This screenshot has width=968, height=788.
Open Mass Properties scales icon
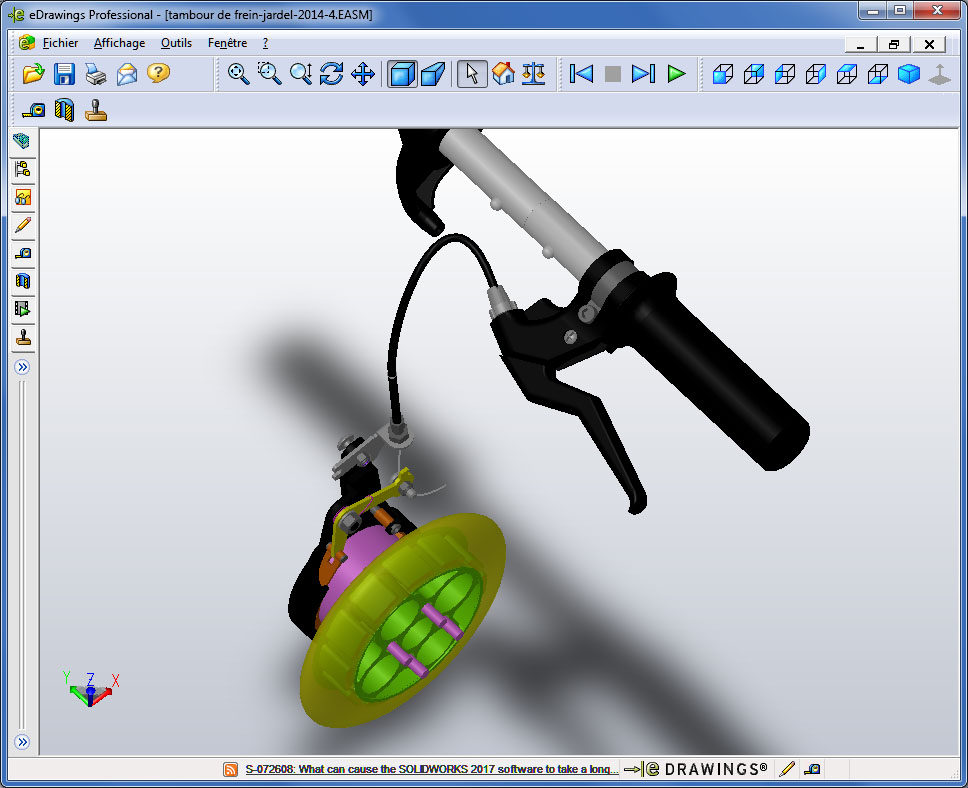point(533,73)
